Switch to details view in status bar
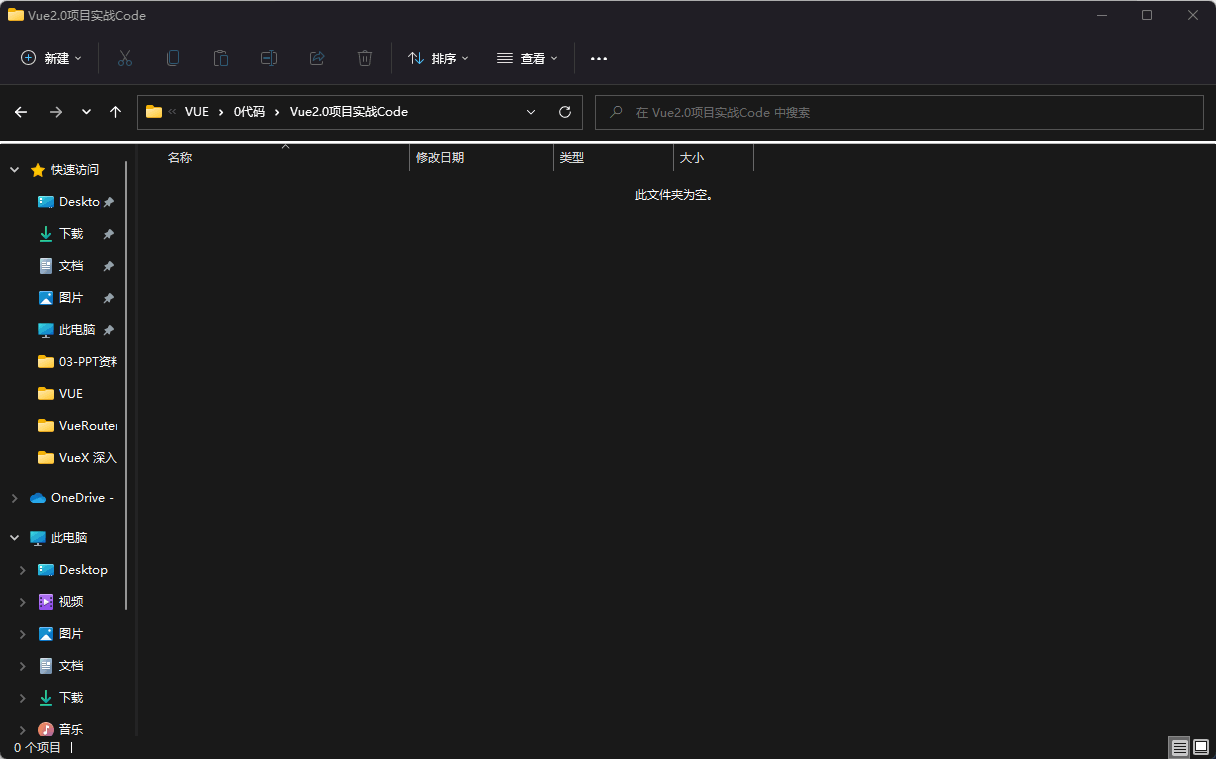This screenshot has height=759, width=1216. tap(1179, 747)
